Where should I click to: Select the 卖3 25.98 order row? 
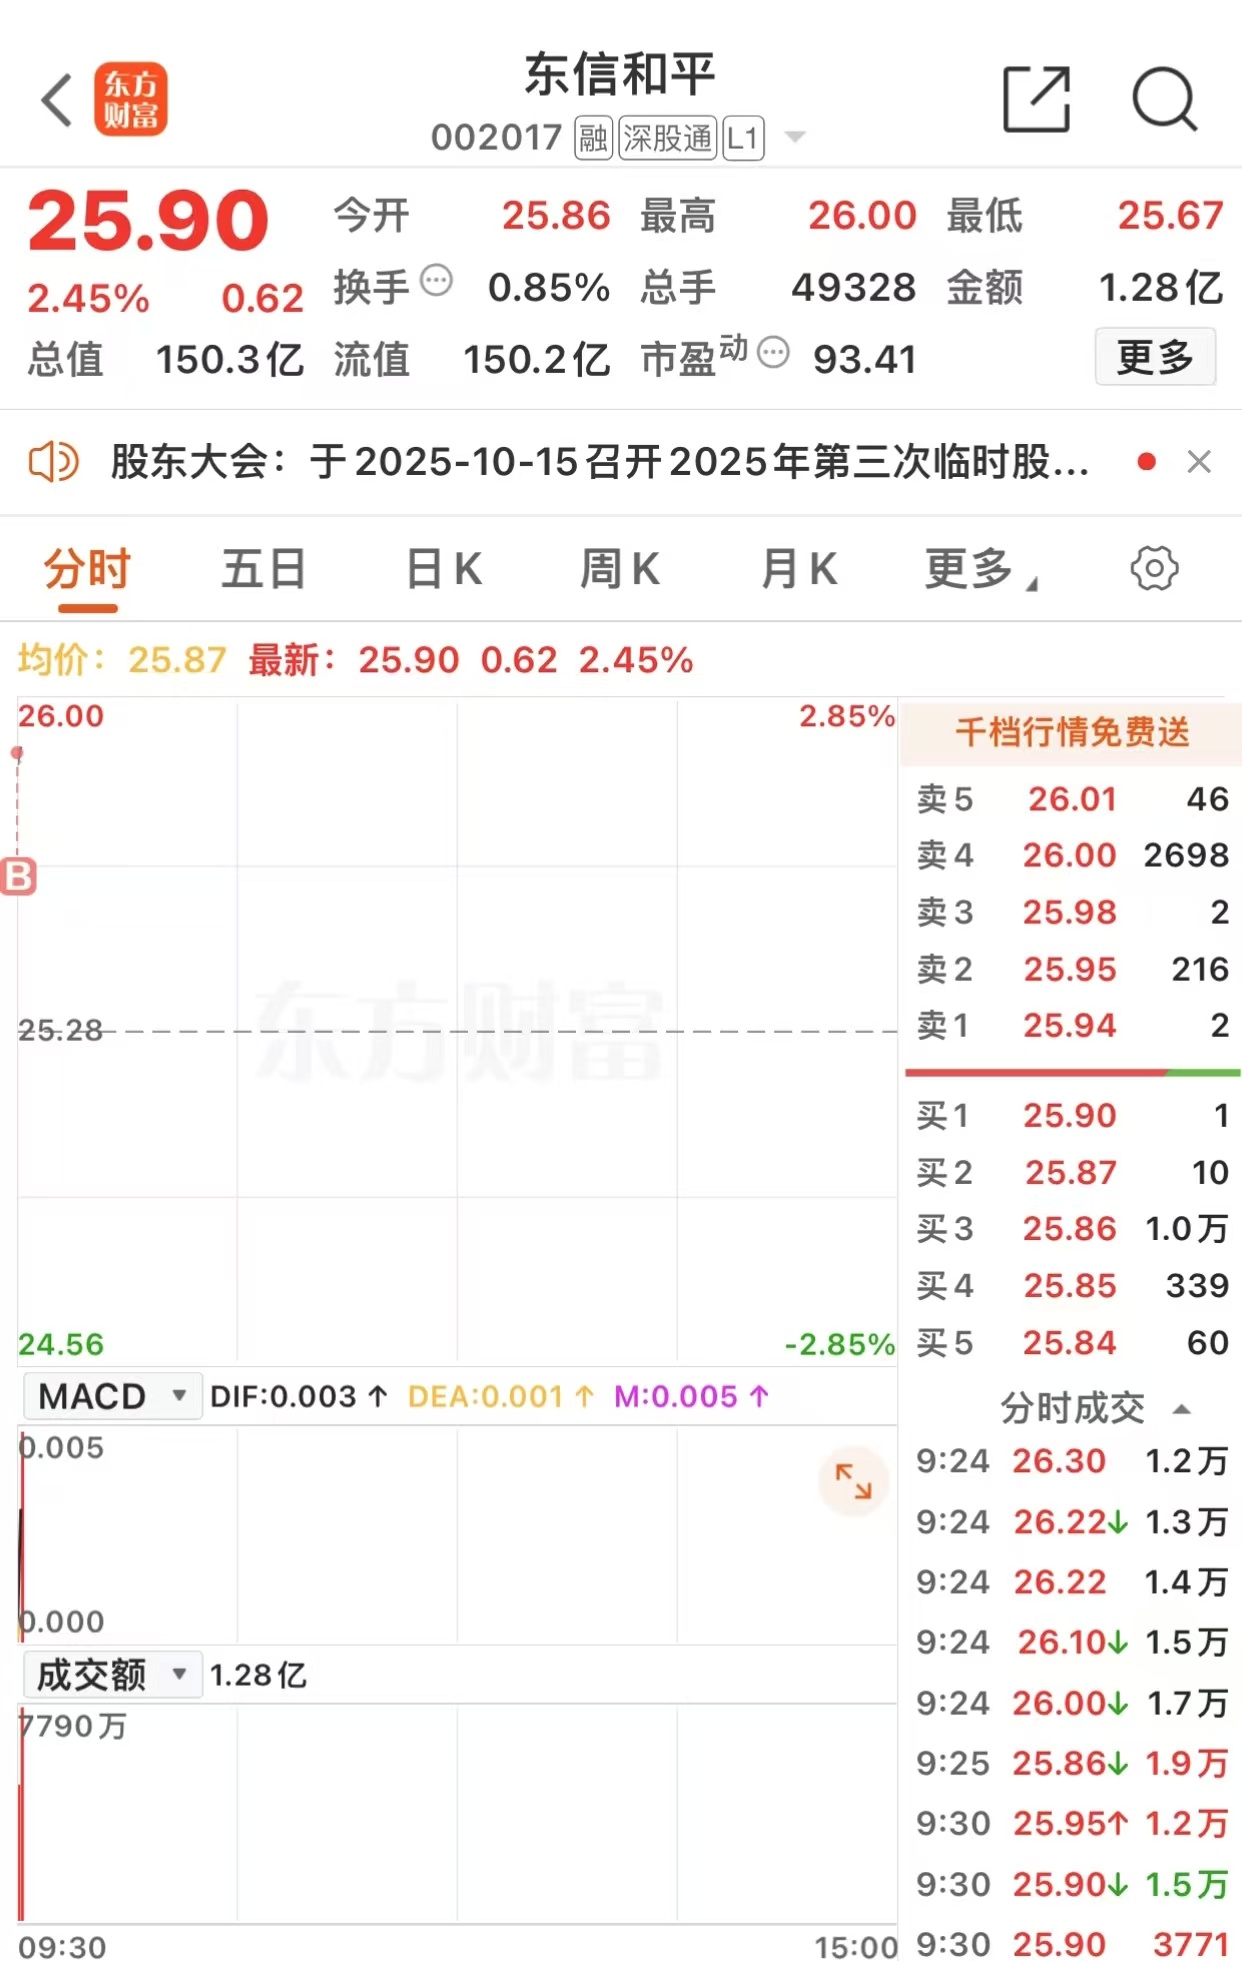point(1072,912)
